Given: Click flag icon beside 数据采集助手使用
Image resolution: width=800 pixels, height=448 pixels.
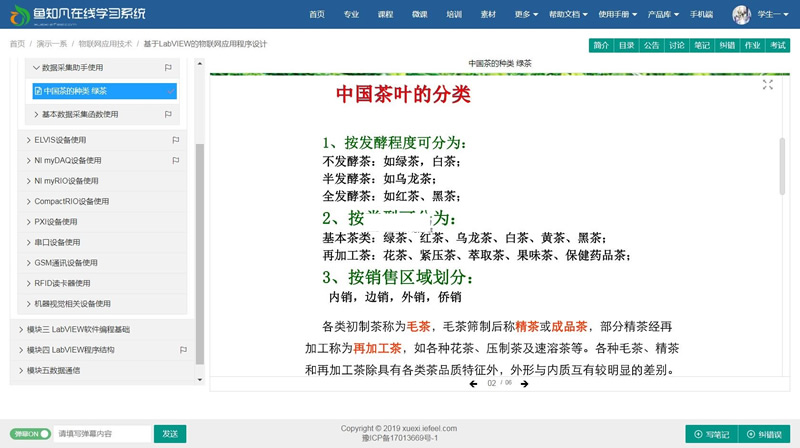Looking at the screenshot, I should tap(171, 67).
